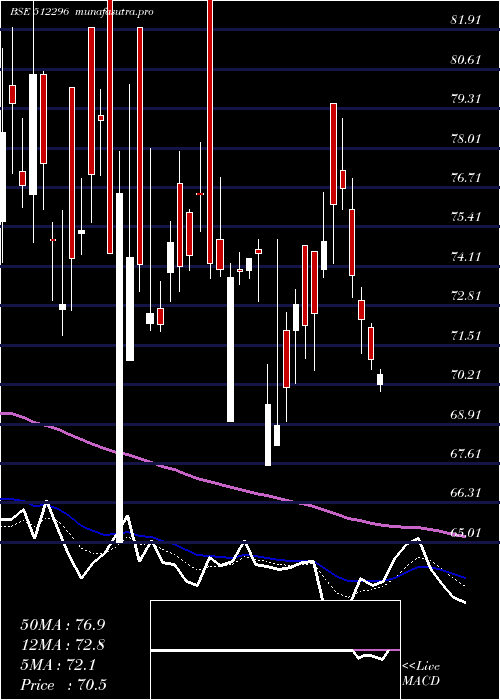Select the 80.61 price axis label
500x700 pixels.
coord(466,59)
